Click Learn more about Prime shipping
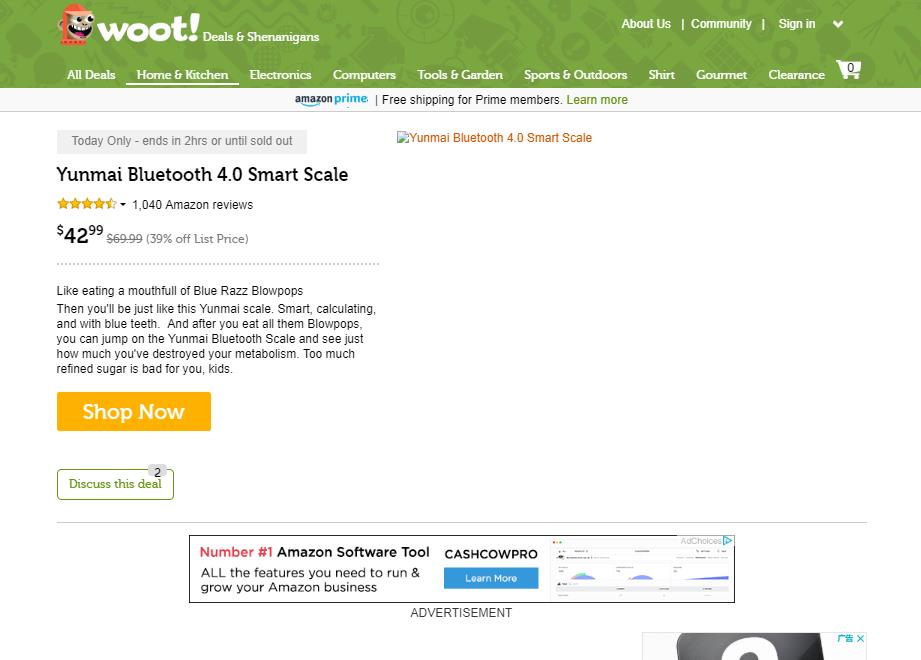Viewport: 921px width, 660px height. (597, 100)
